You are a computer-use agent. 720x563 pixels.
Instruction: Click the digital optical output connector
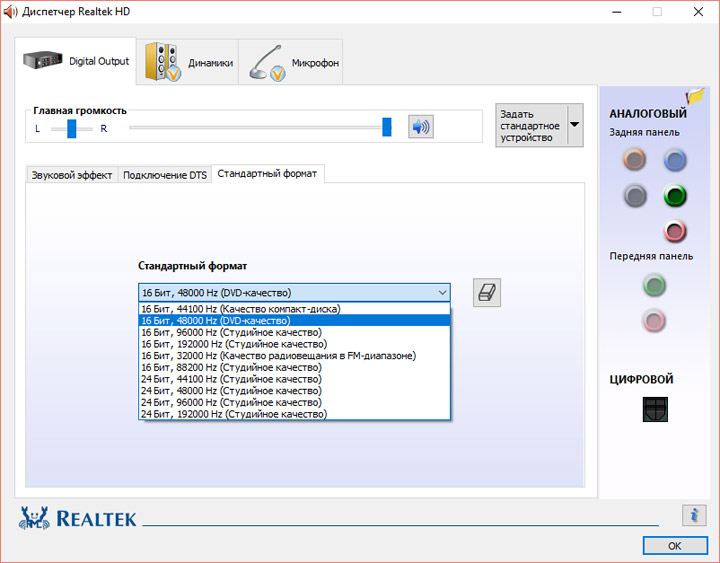click(655, 409)
